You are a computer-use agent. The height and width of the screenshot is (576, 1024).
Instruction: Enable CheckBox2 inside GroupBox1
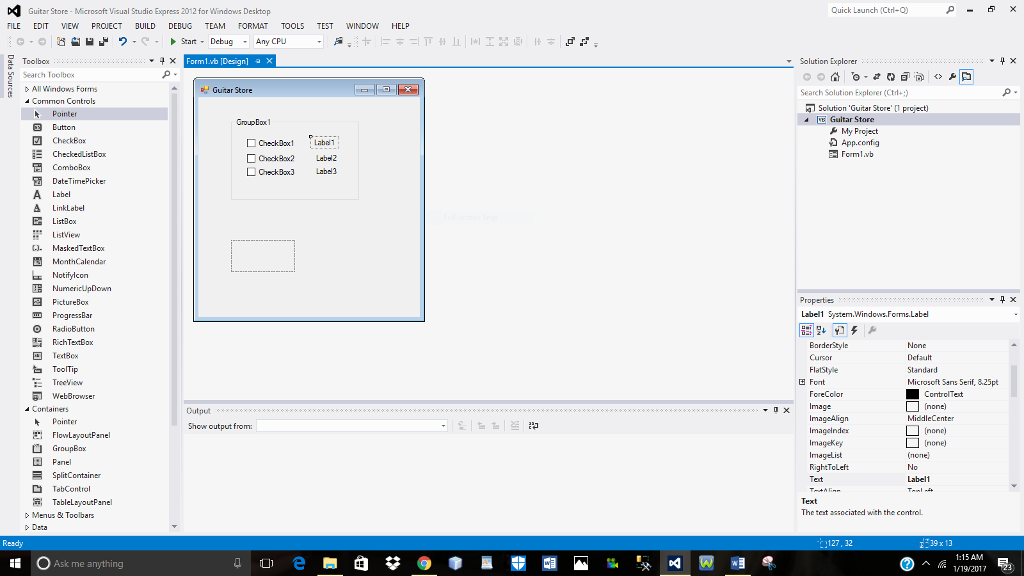tap(252, 158)
